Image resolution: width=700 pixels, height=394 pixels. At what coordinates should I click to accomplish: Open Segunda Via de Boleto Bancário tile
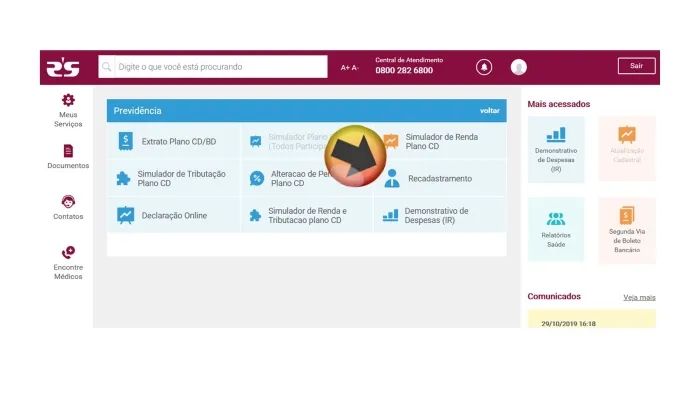point(627,230)
